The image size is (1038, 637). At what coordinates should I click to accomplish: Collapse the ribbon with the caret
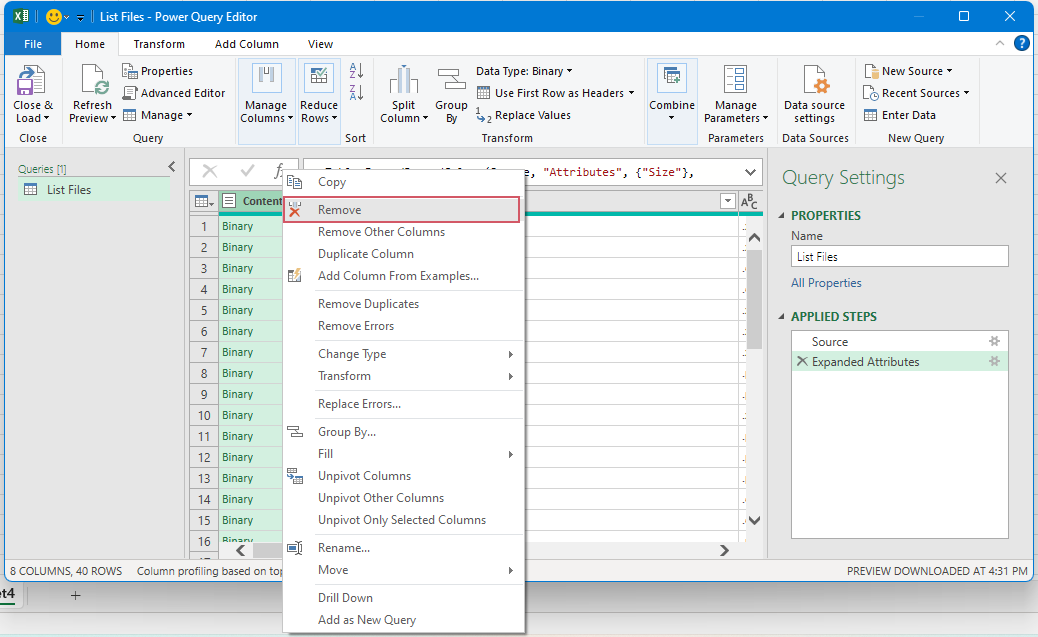coord(1000,44)
